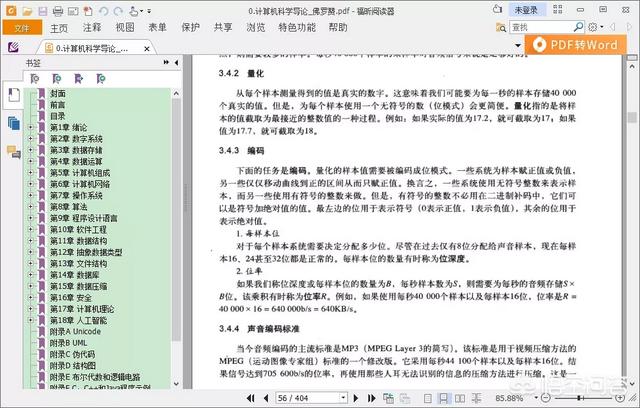Click the first bookmark toolbar icon
Image resolution: width=640 pixels, height=408 pixels.
[x=35, y=78]
